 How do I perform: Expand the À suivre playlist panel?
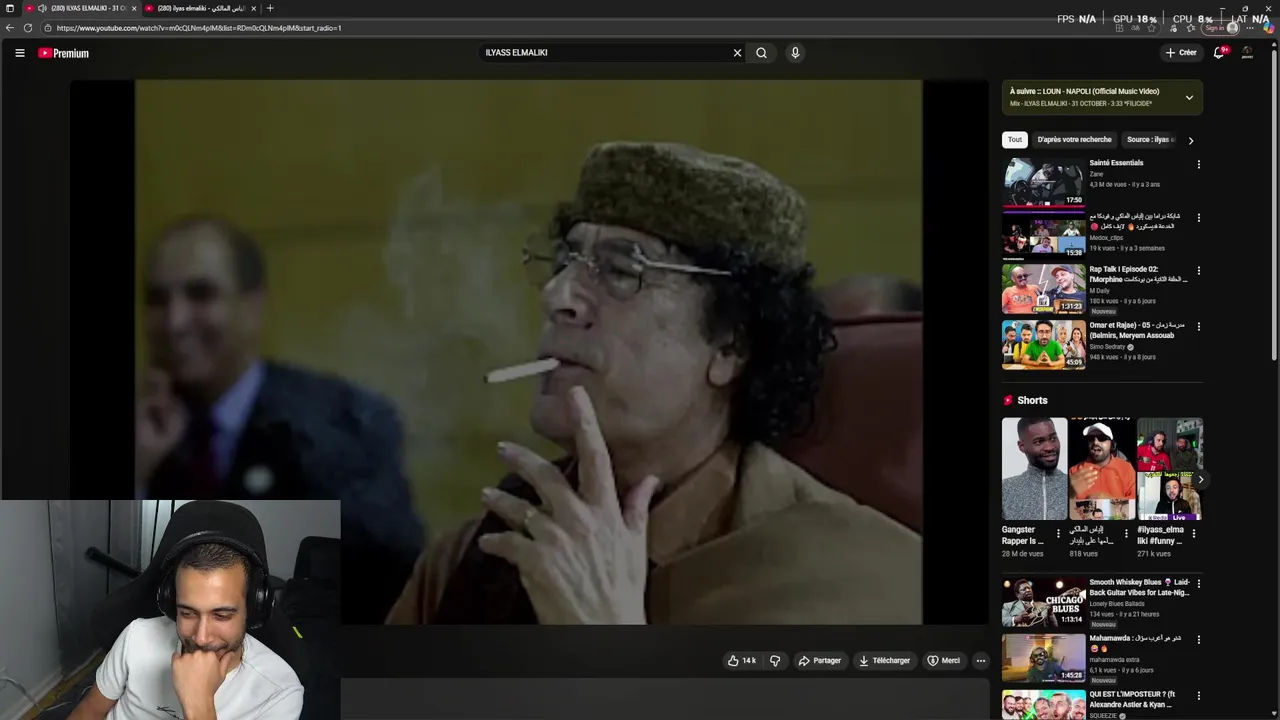click(x=1189, y=98)
